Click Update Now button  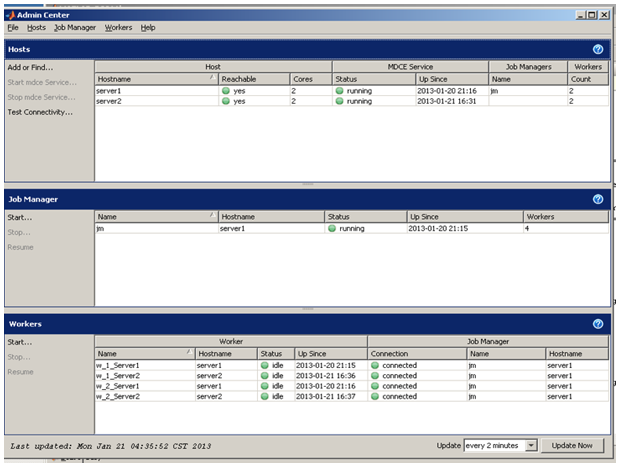coord(572,446)
